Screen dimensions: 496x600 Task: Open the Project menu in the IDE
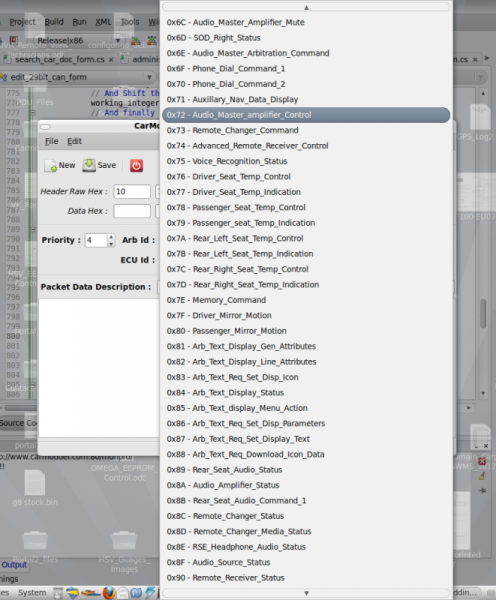coord(22,22)
